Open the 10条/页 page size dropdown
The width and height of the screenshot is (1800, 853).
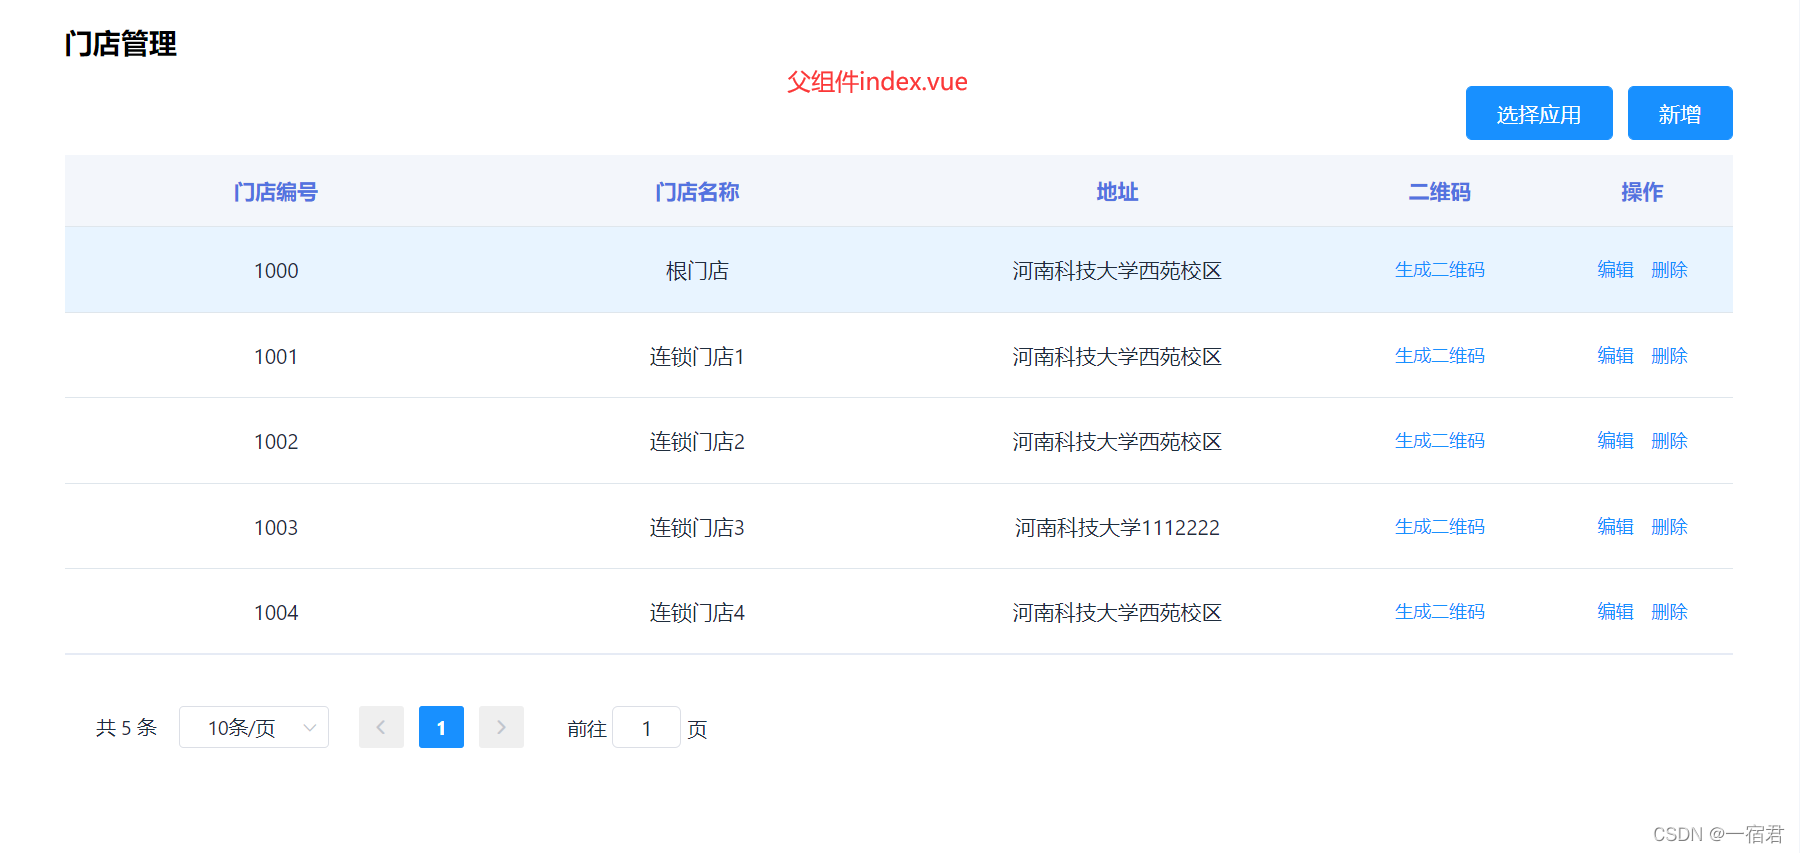point(254,727)
